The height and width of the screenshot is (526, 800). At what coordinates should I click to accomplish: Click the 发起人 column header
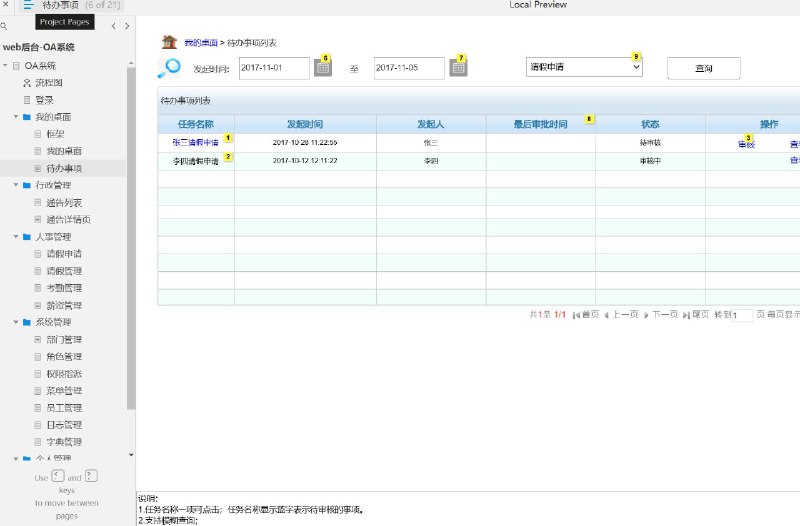point(431,124)
